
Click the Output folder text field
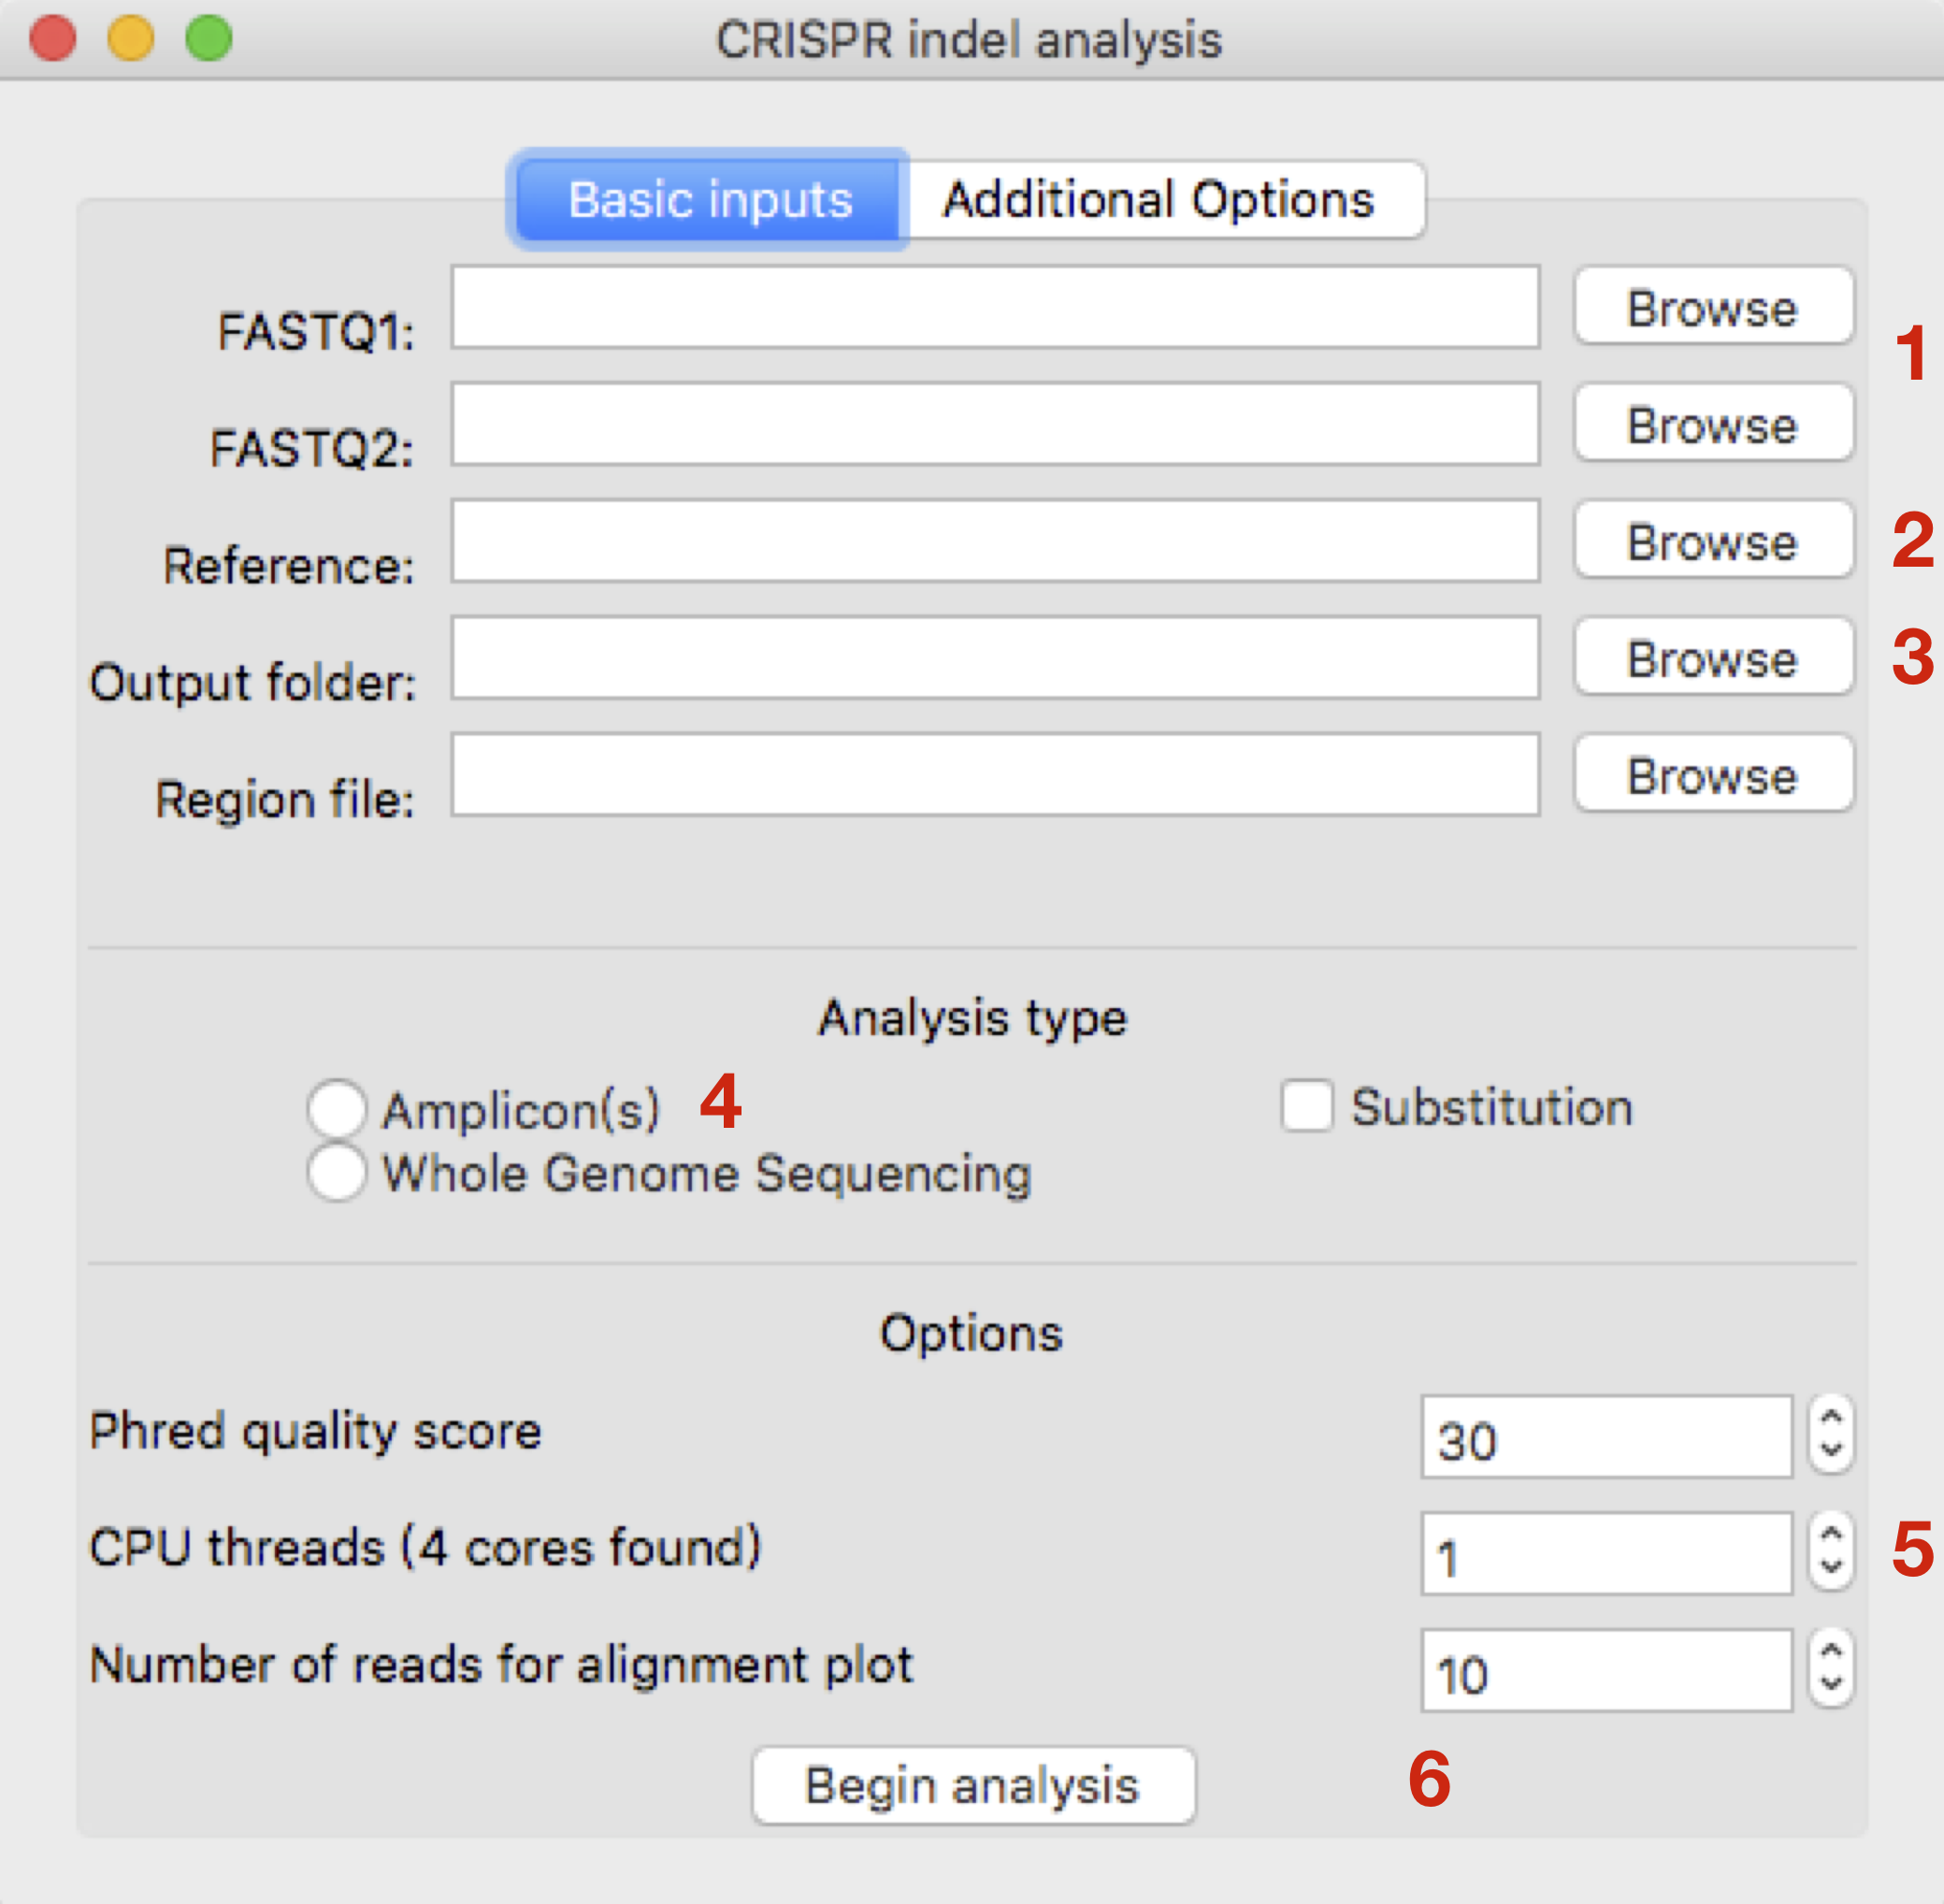tap(994, 658)
